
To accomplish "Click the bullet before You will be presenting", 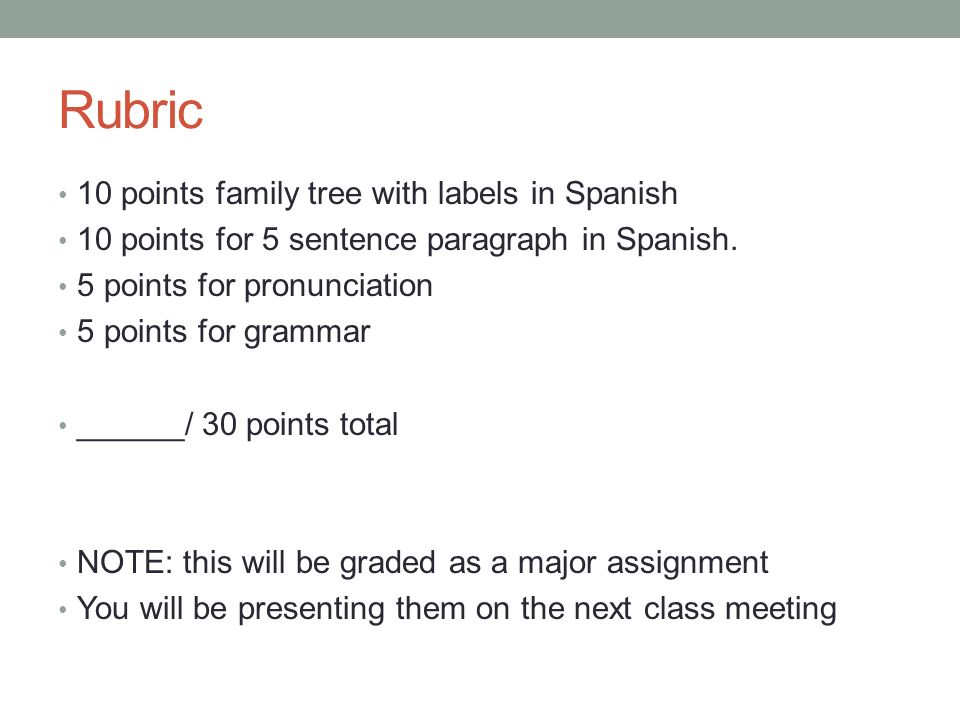I will (62, 610).
